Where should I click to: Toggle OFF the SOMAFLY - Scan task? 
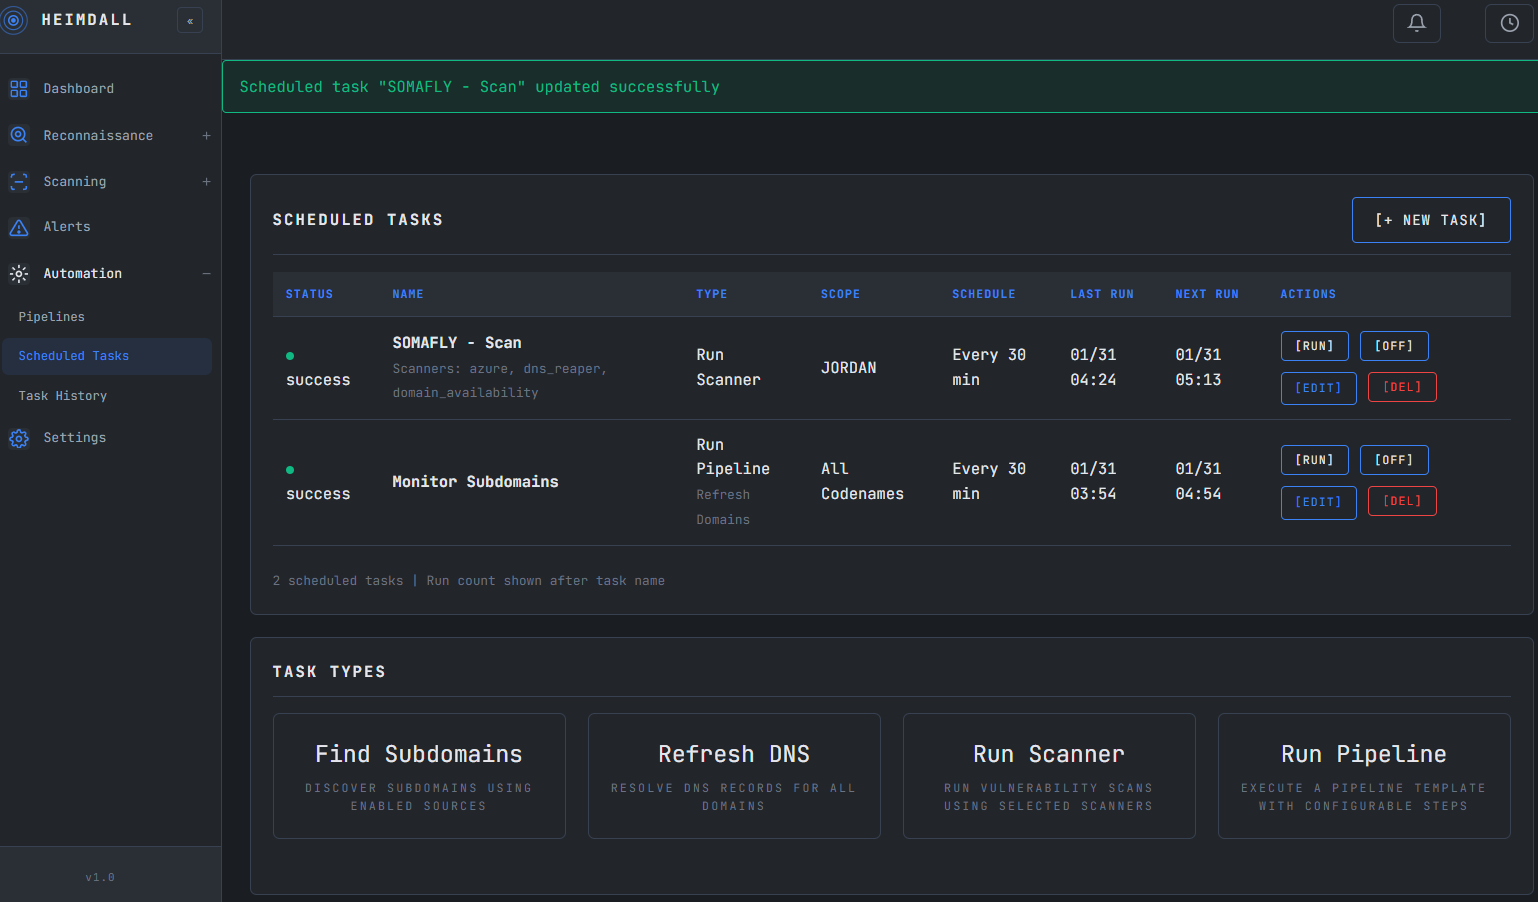tap(1394, 345)
